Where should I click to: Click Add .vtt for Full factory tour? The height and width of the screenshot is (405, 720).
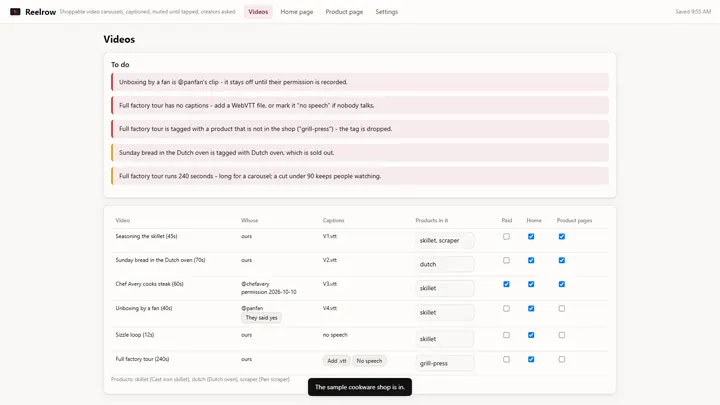337,361
